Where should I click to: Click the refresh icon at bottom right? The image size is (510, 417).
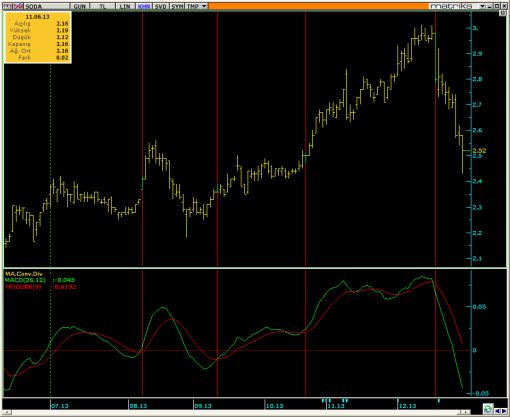[x=488, y=409]
